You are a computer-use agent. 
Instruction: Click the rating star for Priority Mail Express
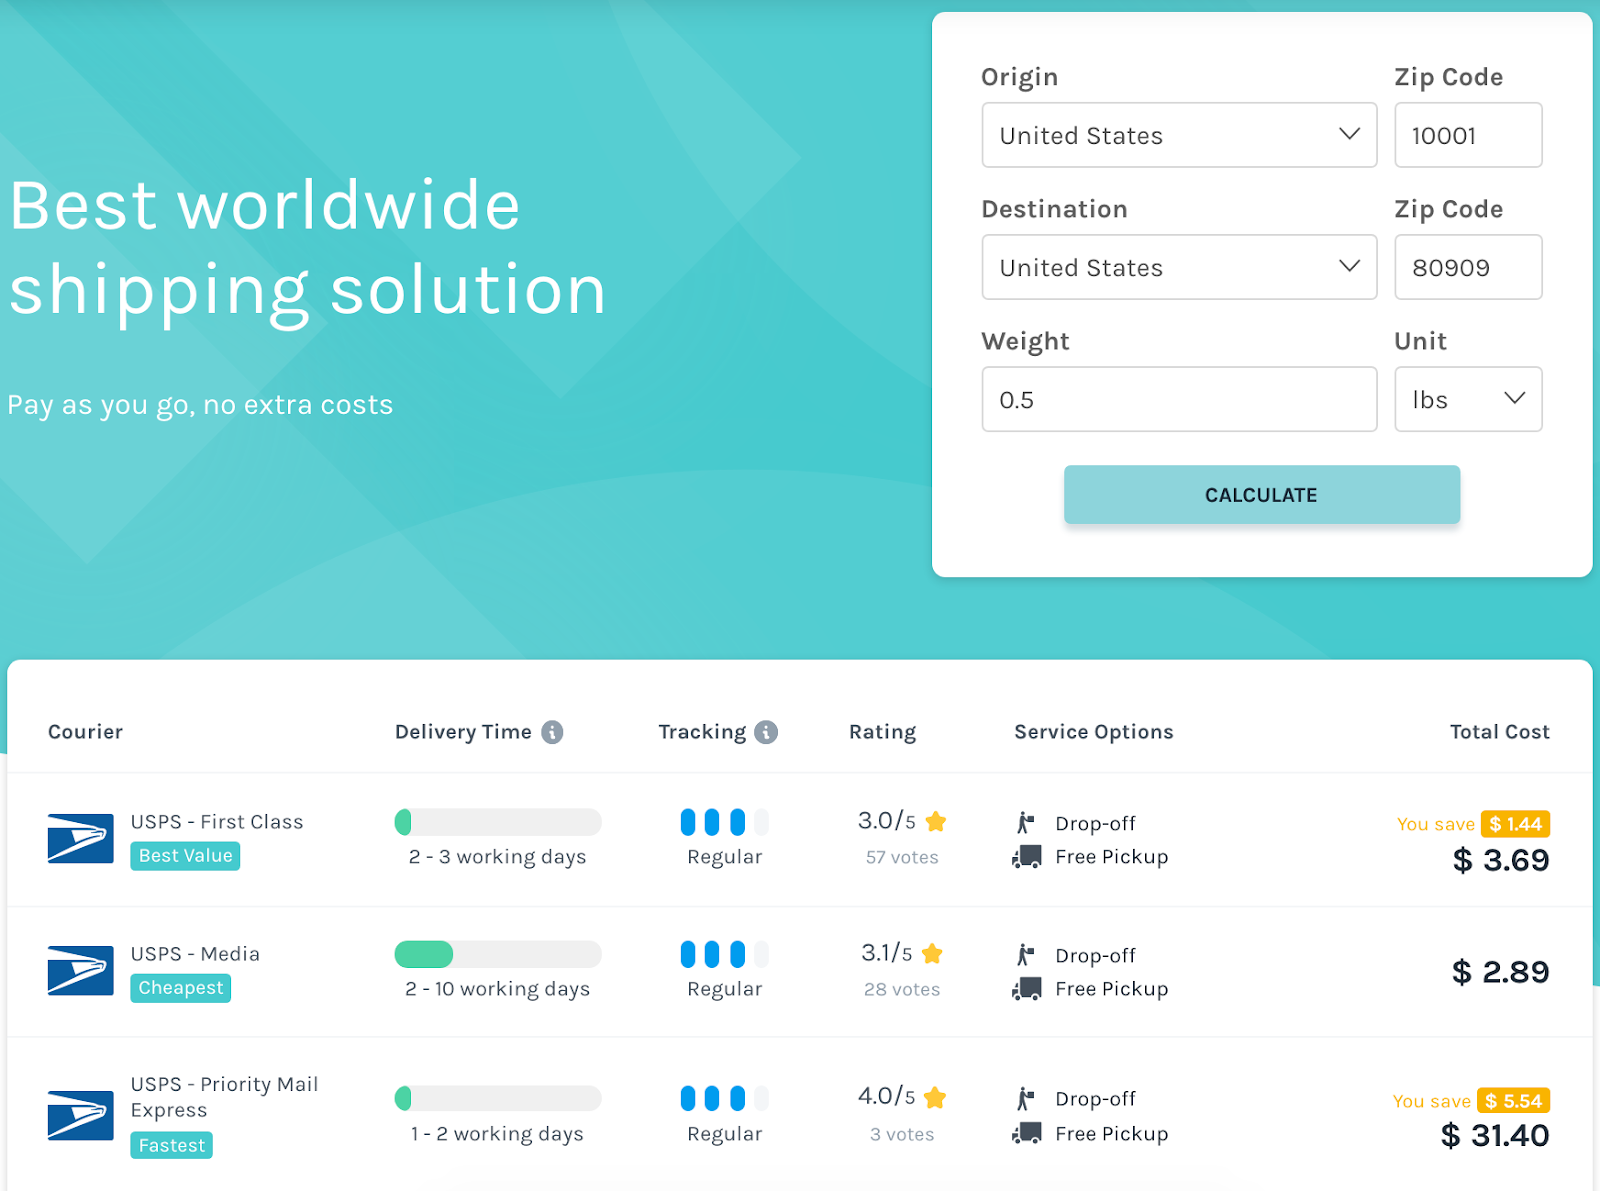(x=935, y=1098)
